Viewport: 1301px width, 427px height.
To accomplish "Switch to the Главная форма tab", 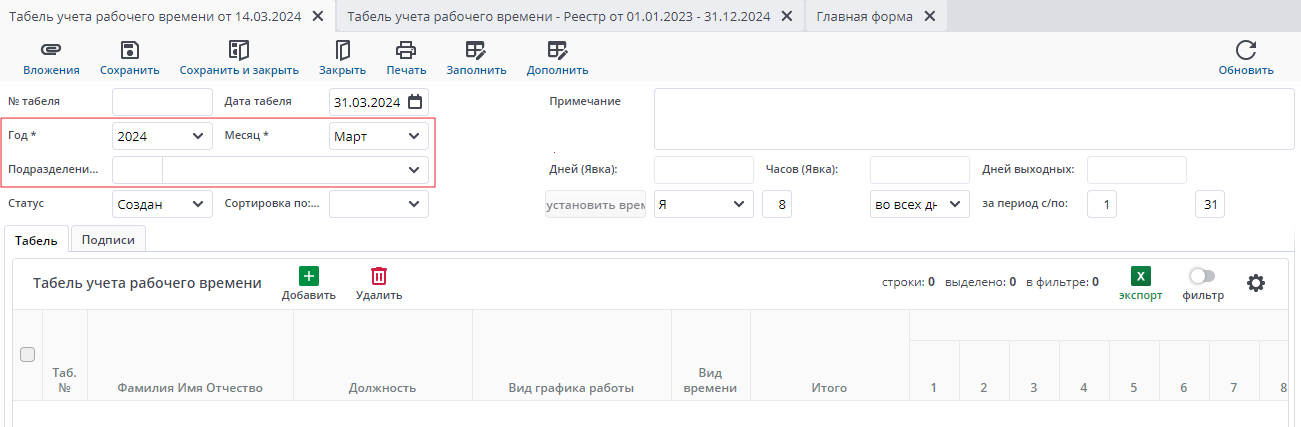I will (x=865, y=16).
